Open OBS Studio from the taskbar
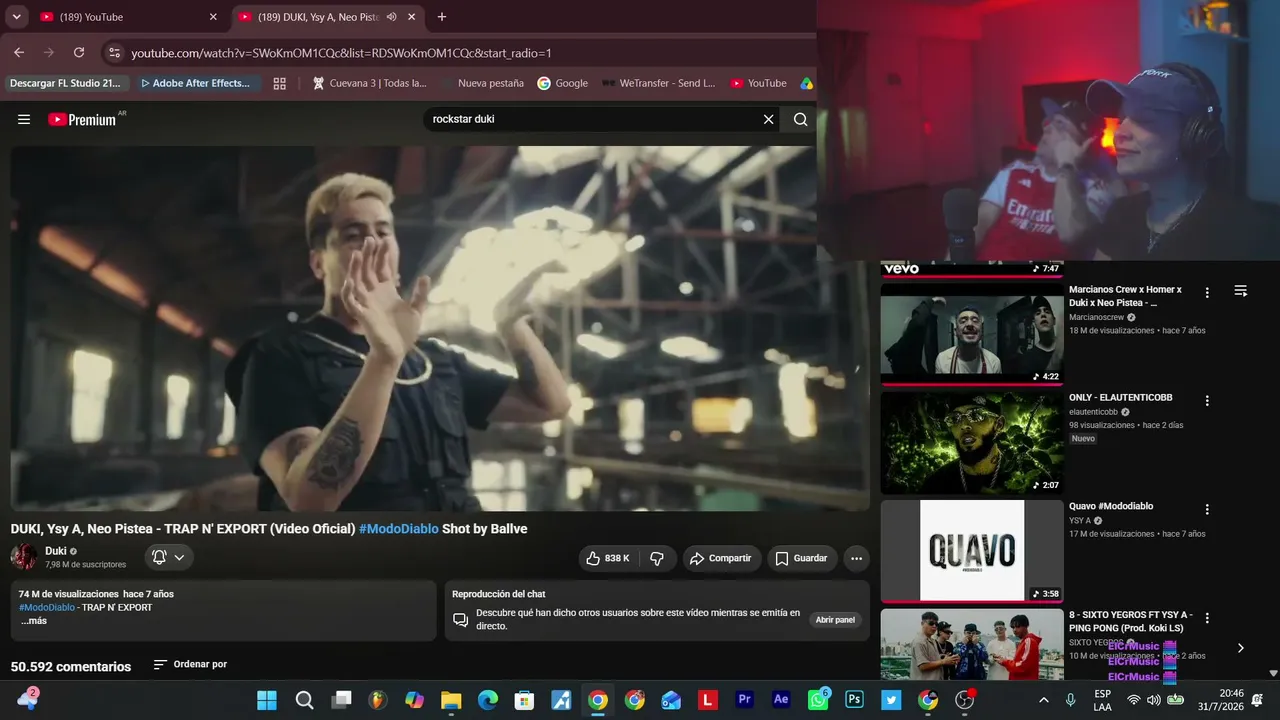The width and height of the screenshot is (1280, 720). tap(965, 700)
